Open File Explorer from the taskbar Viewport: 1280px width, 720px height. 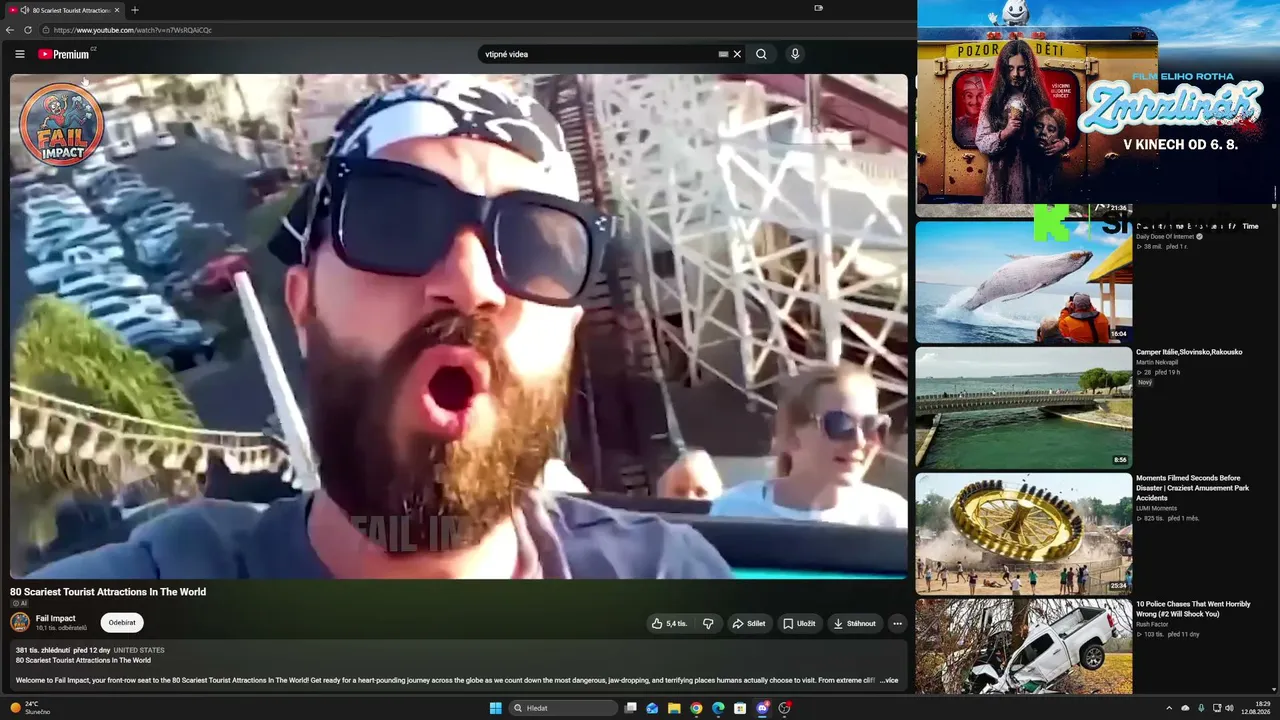674,708
